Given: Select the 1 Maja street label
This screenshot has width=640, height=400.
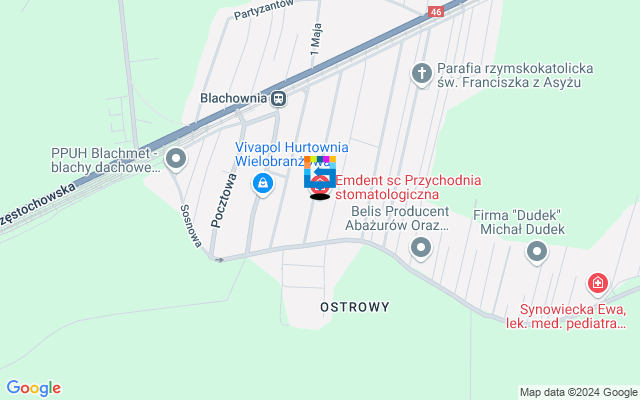Looking at the screenshot, I should click(316, 40).
